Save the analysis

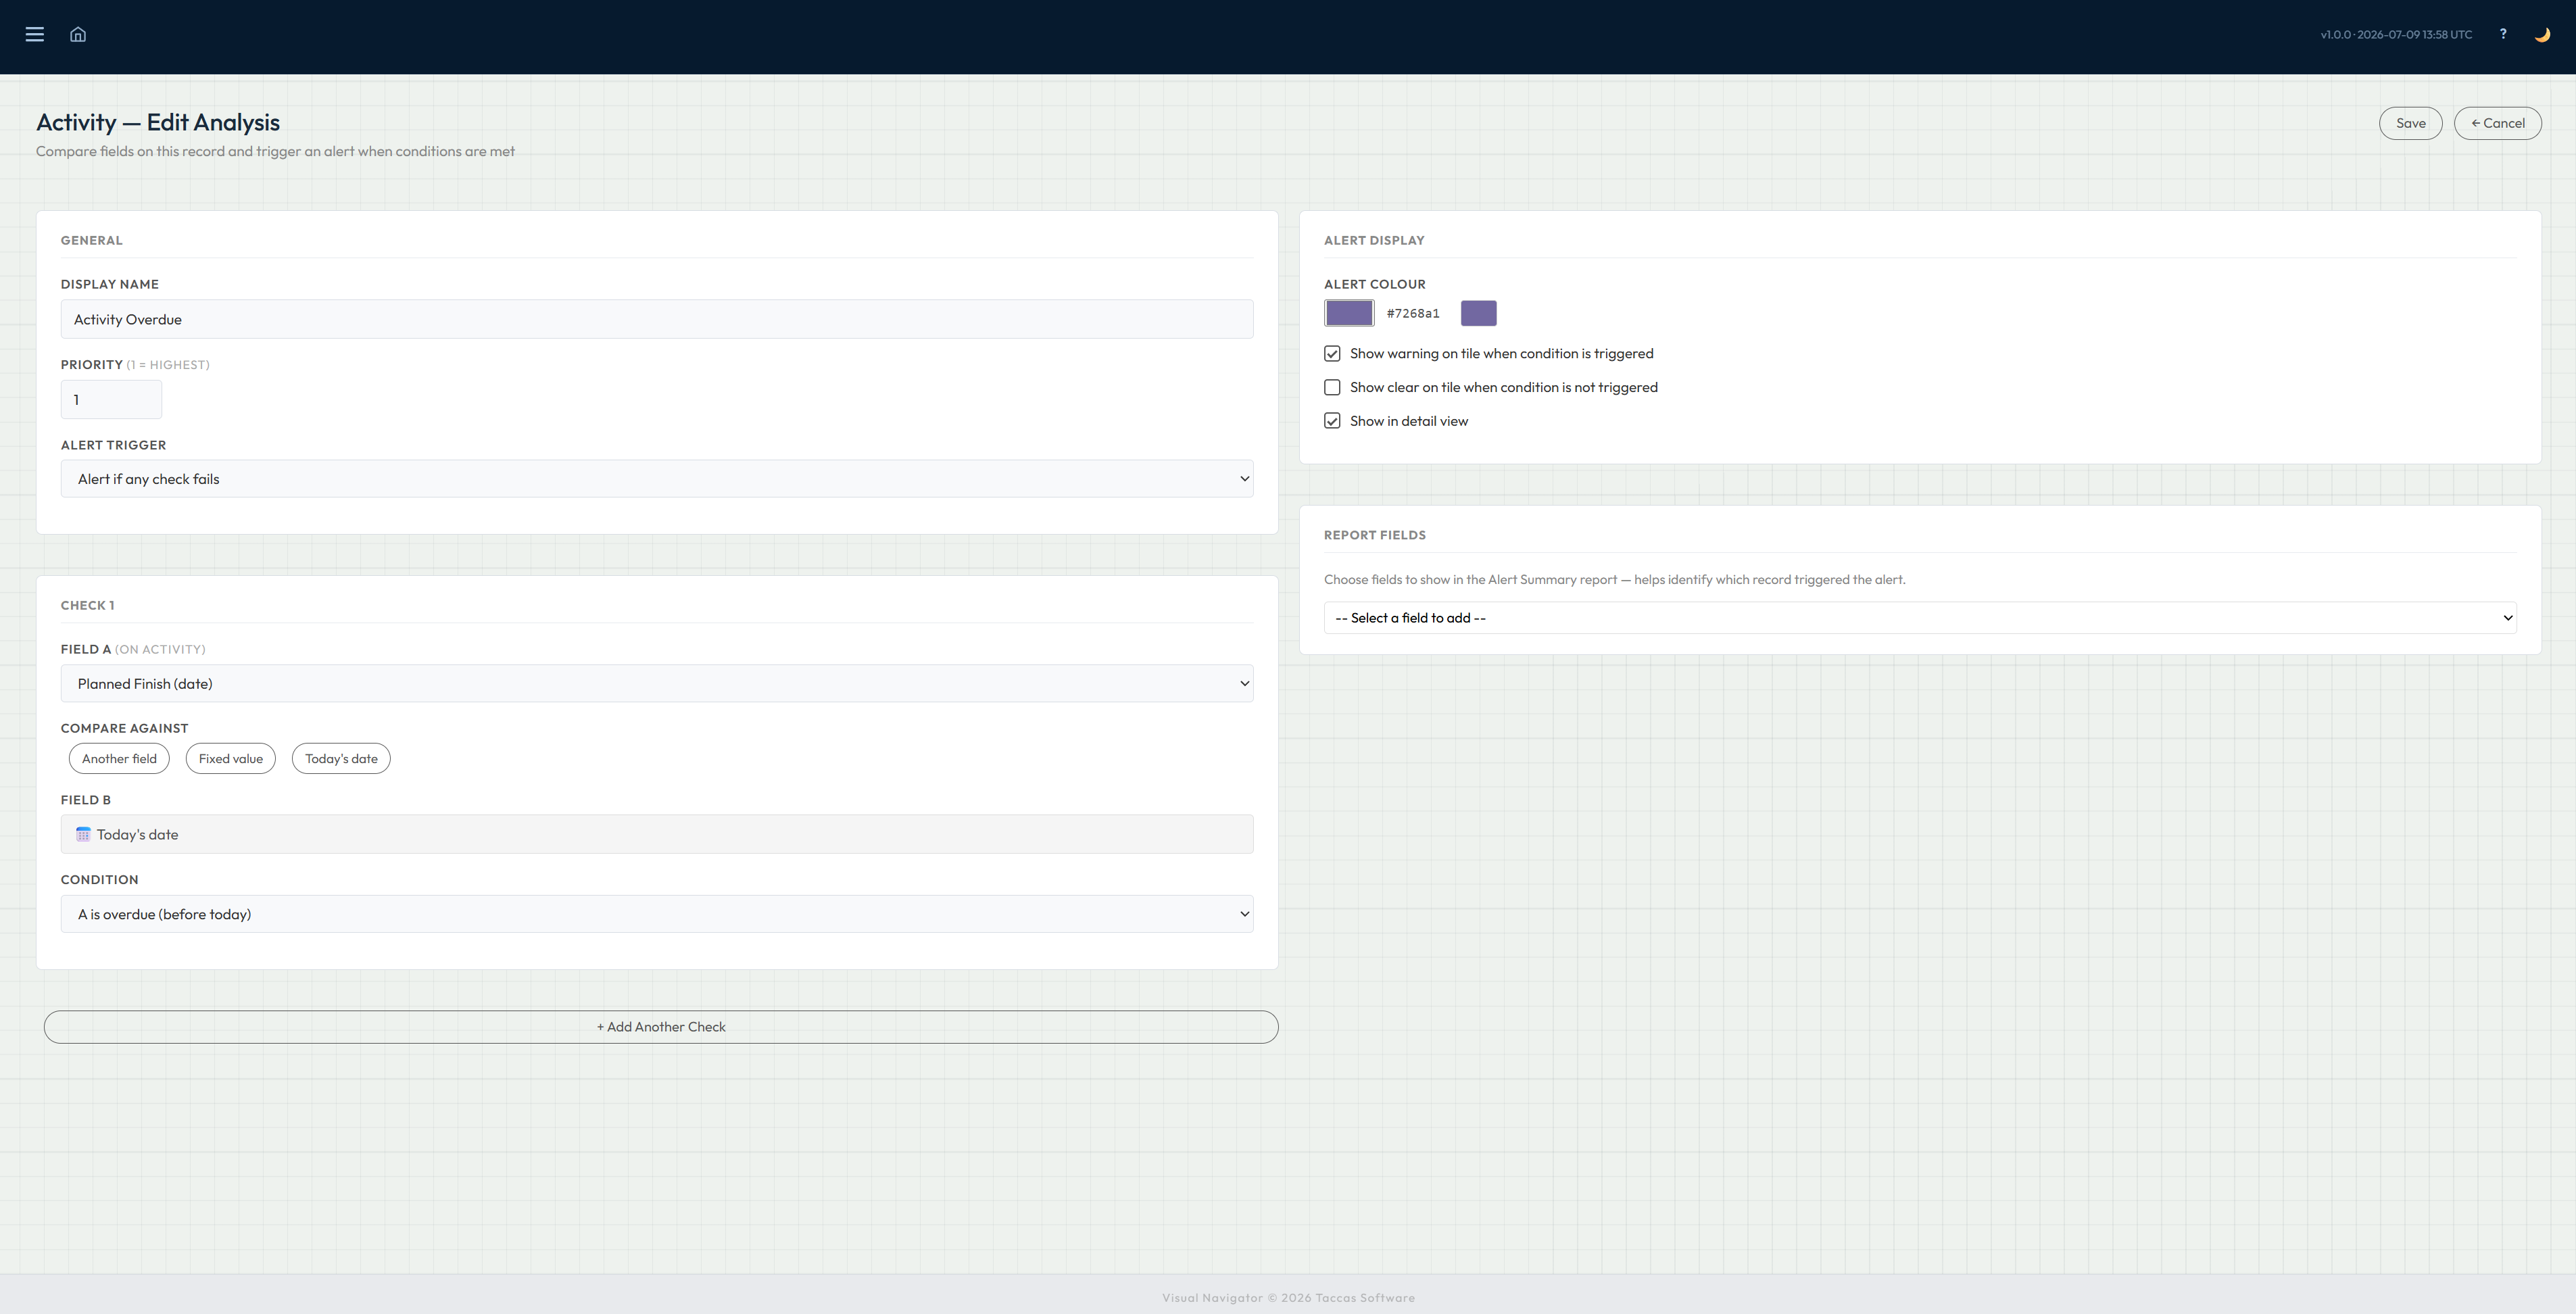(x=2411, y=123)
